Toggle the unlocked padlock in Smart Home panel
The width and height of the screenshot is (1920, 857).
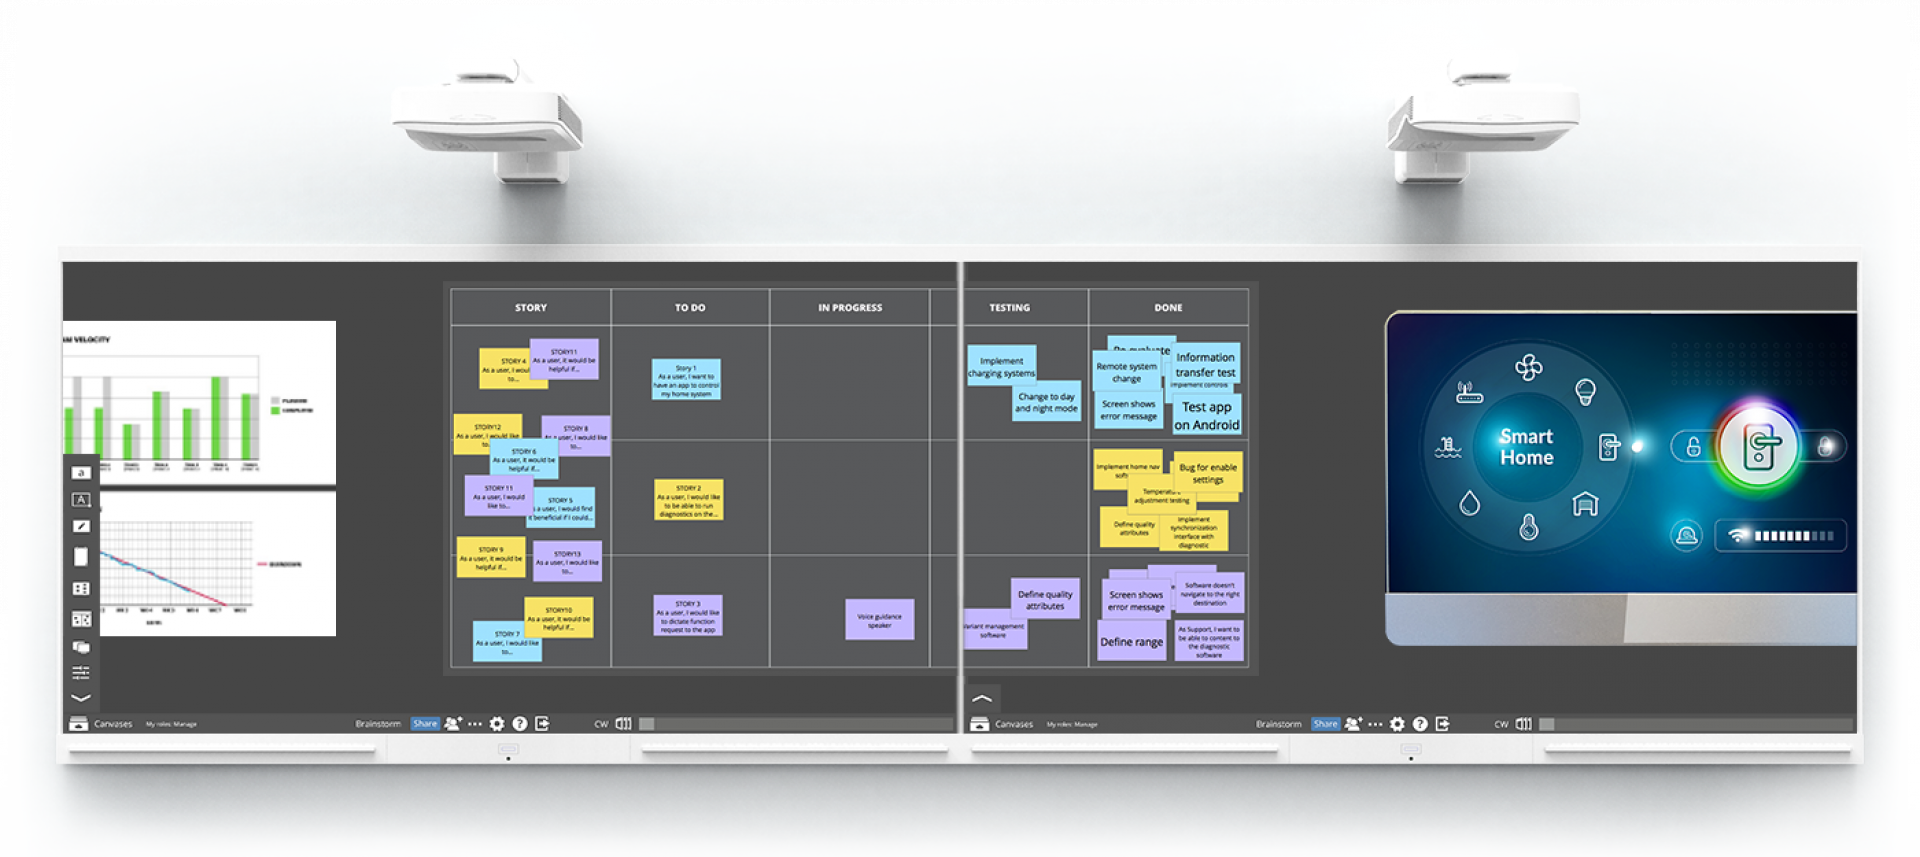tap(1693, 447)
